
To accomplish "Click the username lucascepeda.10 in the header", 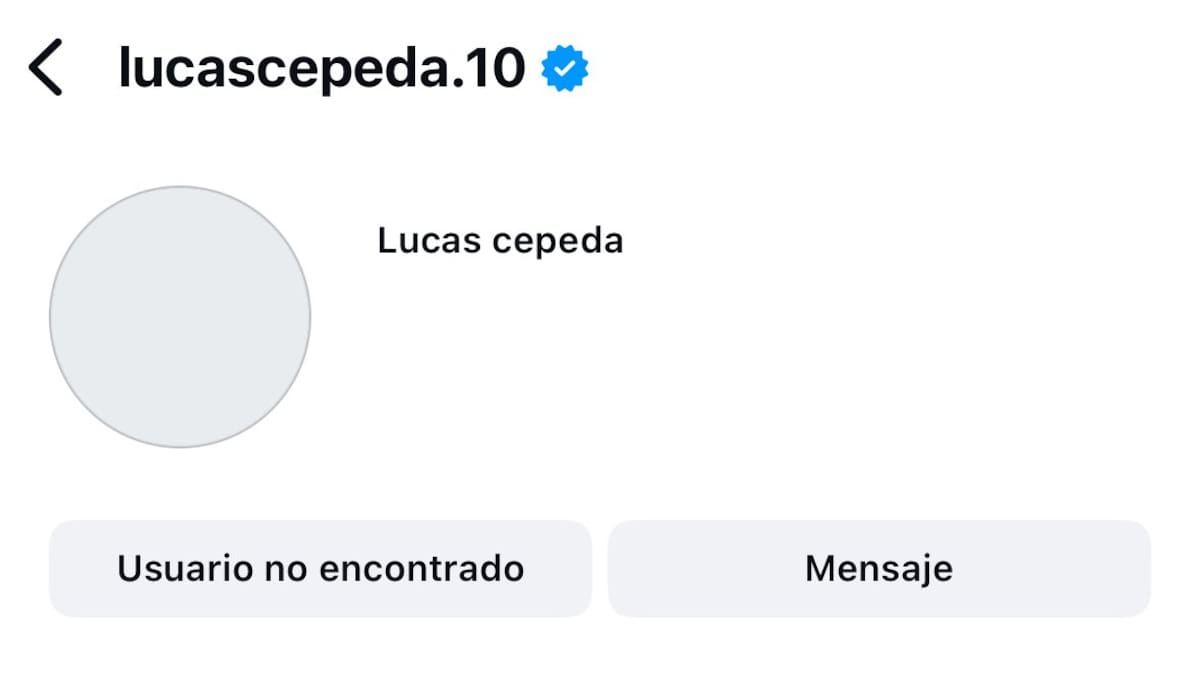I will click(320, 66).
